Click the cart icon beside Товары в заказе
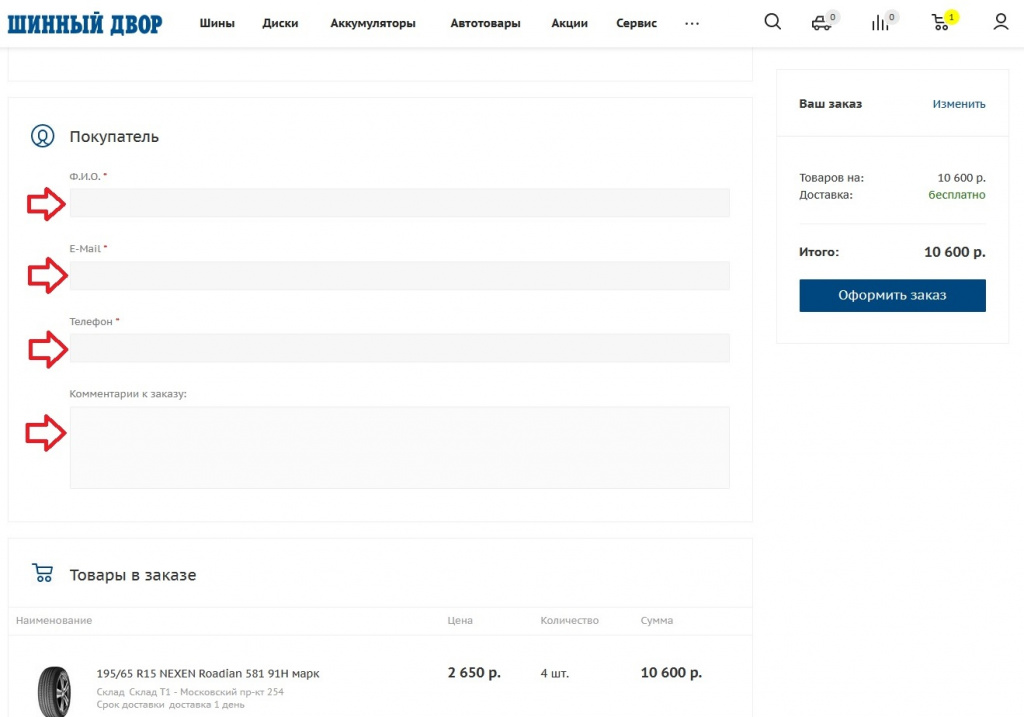This screenshot has height=717, width=1024. (x=42, y=574)
